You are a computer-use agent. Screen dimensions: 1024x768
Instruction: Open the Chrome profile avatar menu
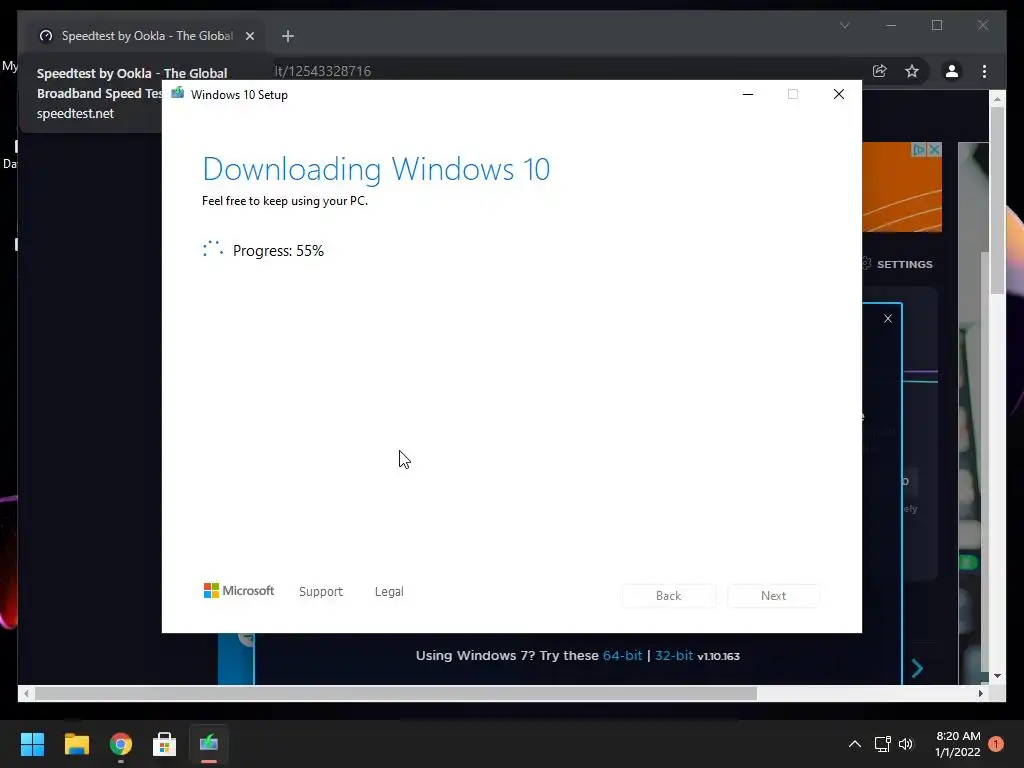pyautogui.click(x=952, y=71)
